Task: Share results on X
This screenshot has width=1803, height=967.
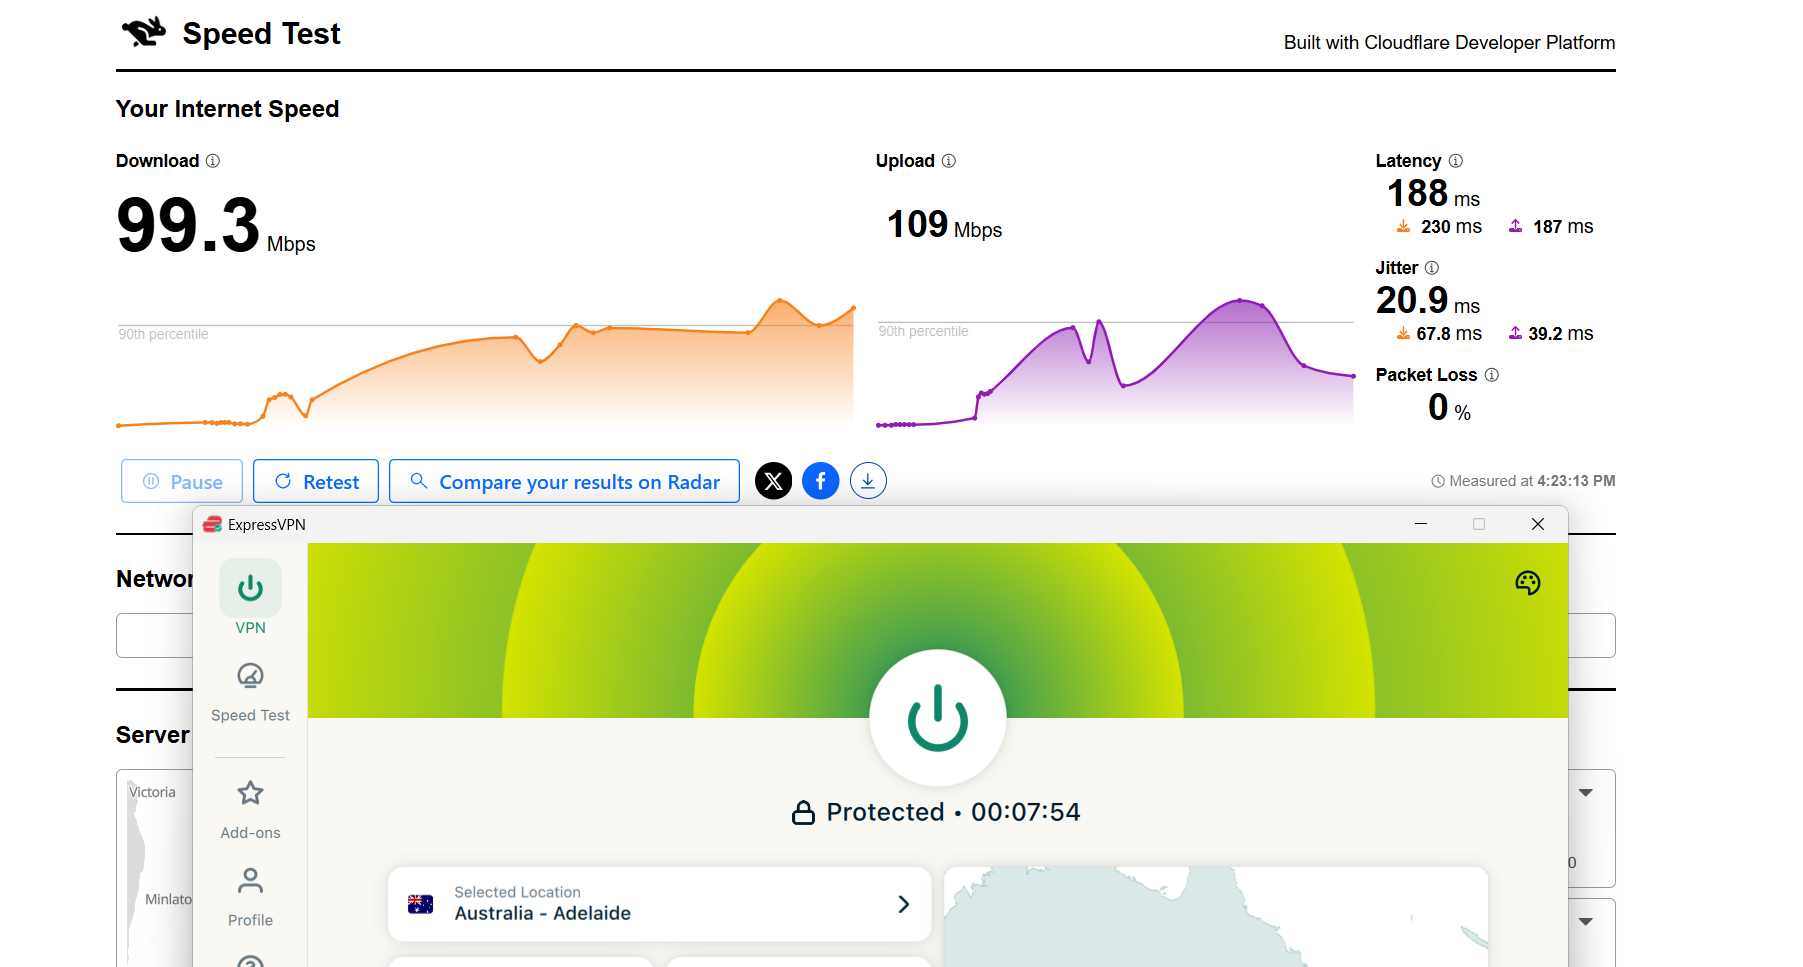Action: (x=773, y=481)
